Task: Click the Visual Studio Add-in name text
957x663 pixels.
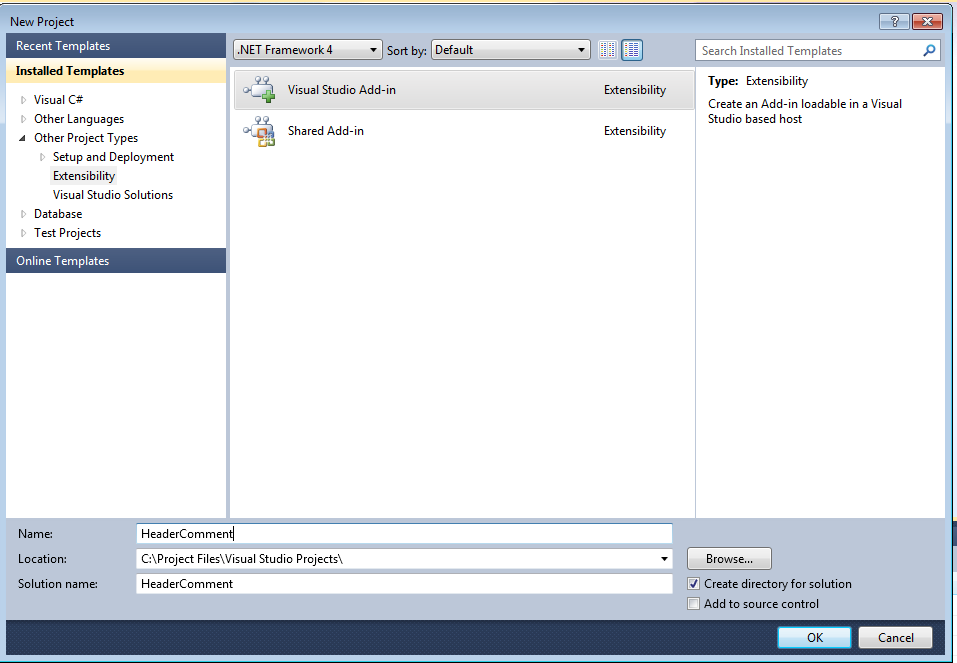Action: 342,90
